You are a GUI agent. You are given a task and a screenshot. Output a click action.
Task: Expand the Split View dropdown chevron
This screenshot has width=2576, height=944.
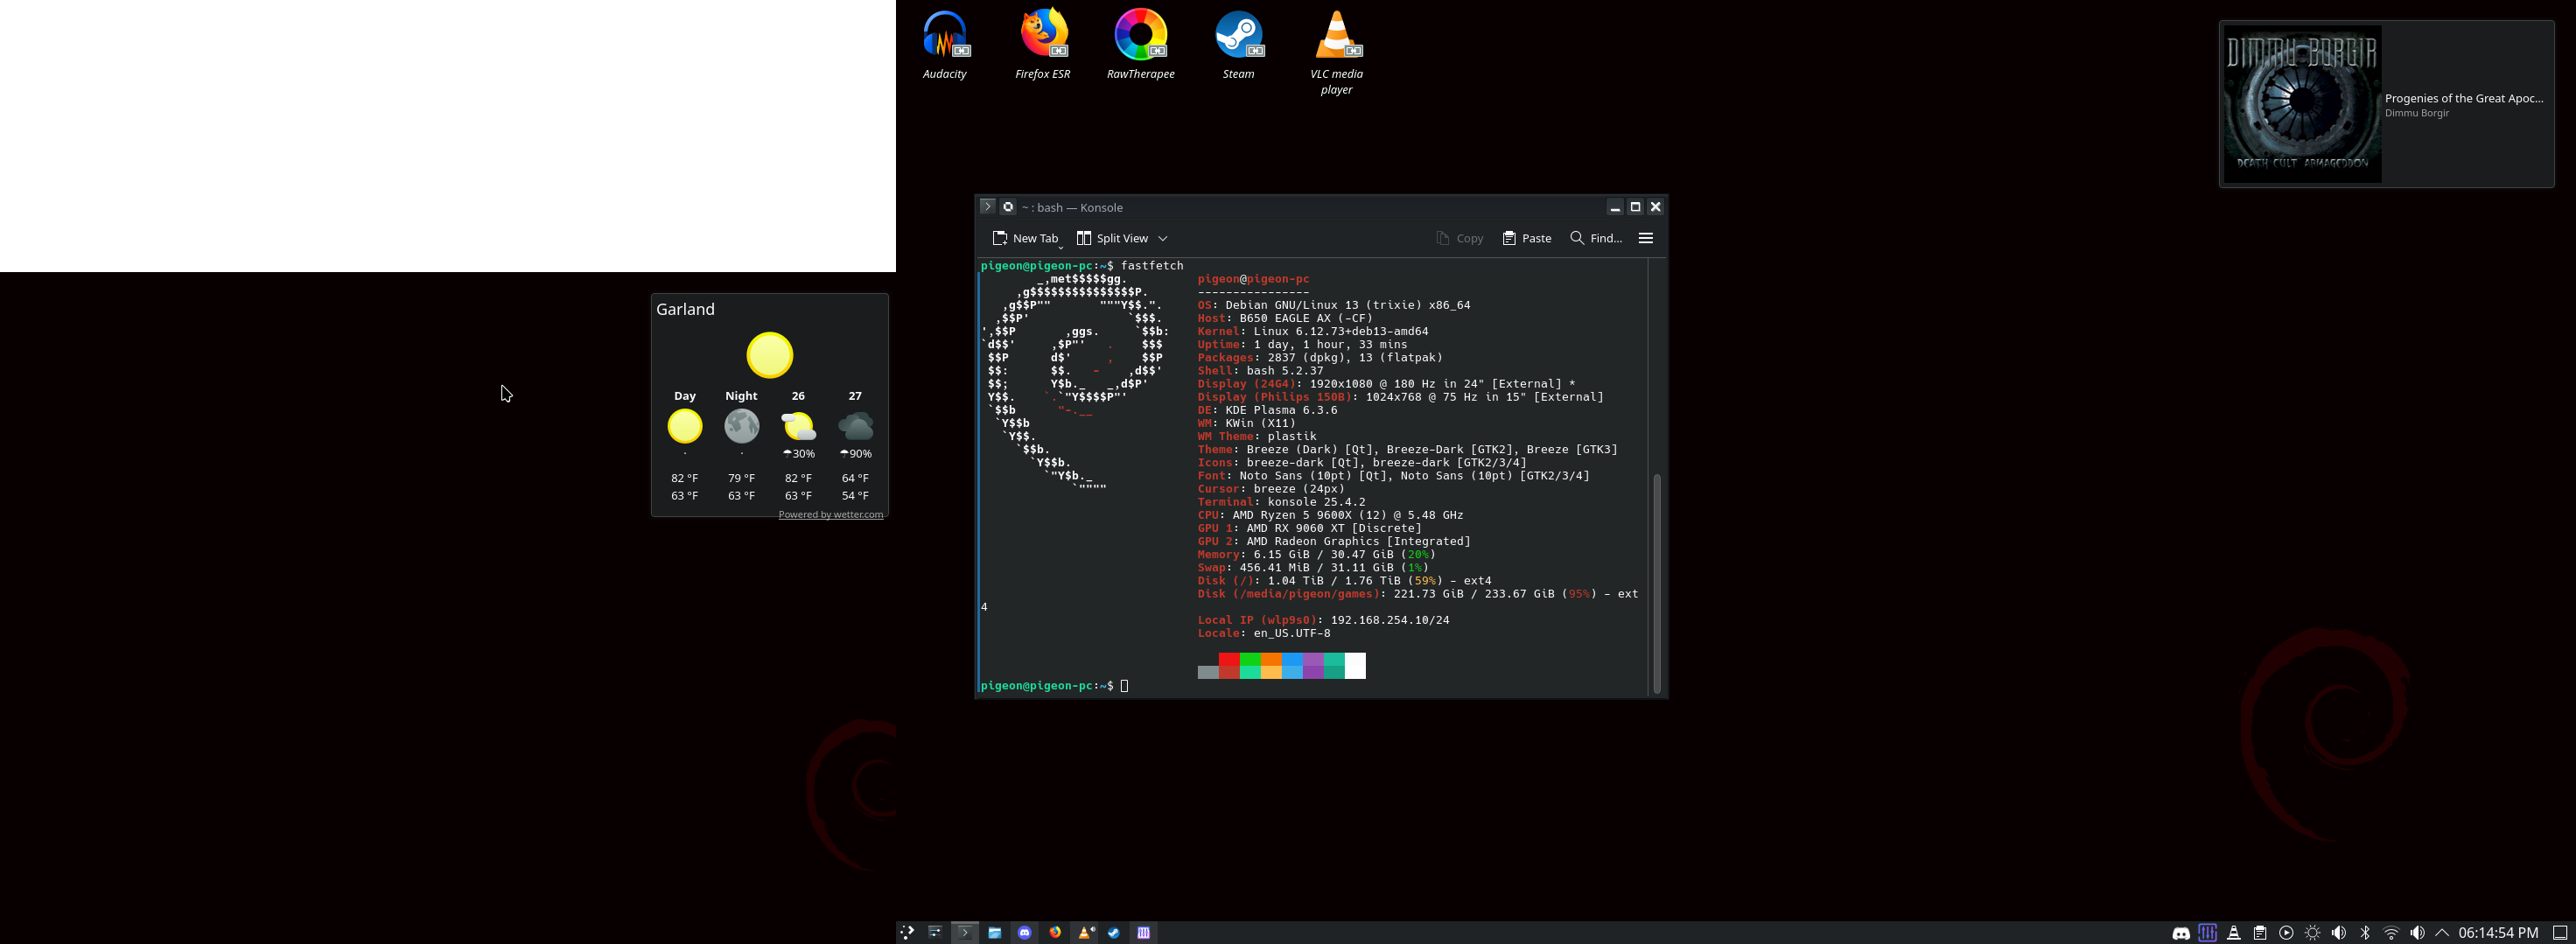[x=1163, y=238]
